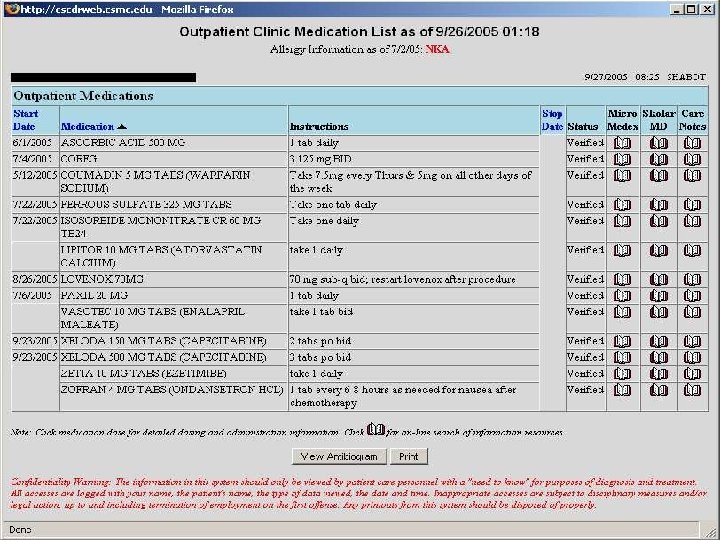This screenshot has height=540, width=720.
Task: Select the COUMADIN 5 MG TABS medication name
Action: coord(155,182)
